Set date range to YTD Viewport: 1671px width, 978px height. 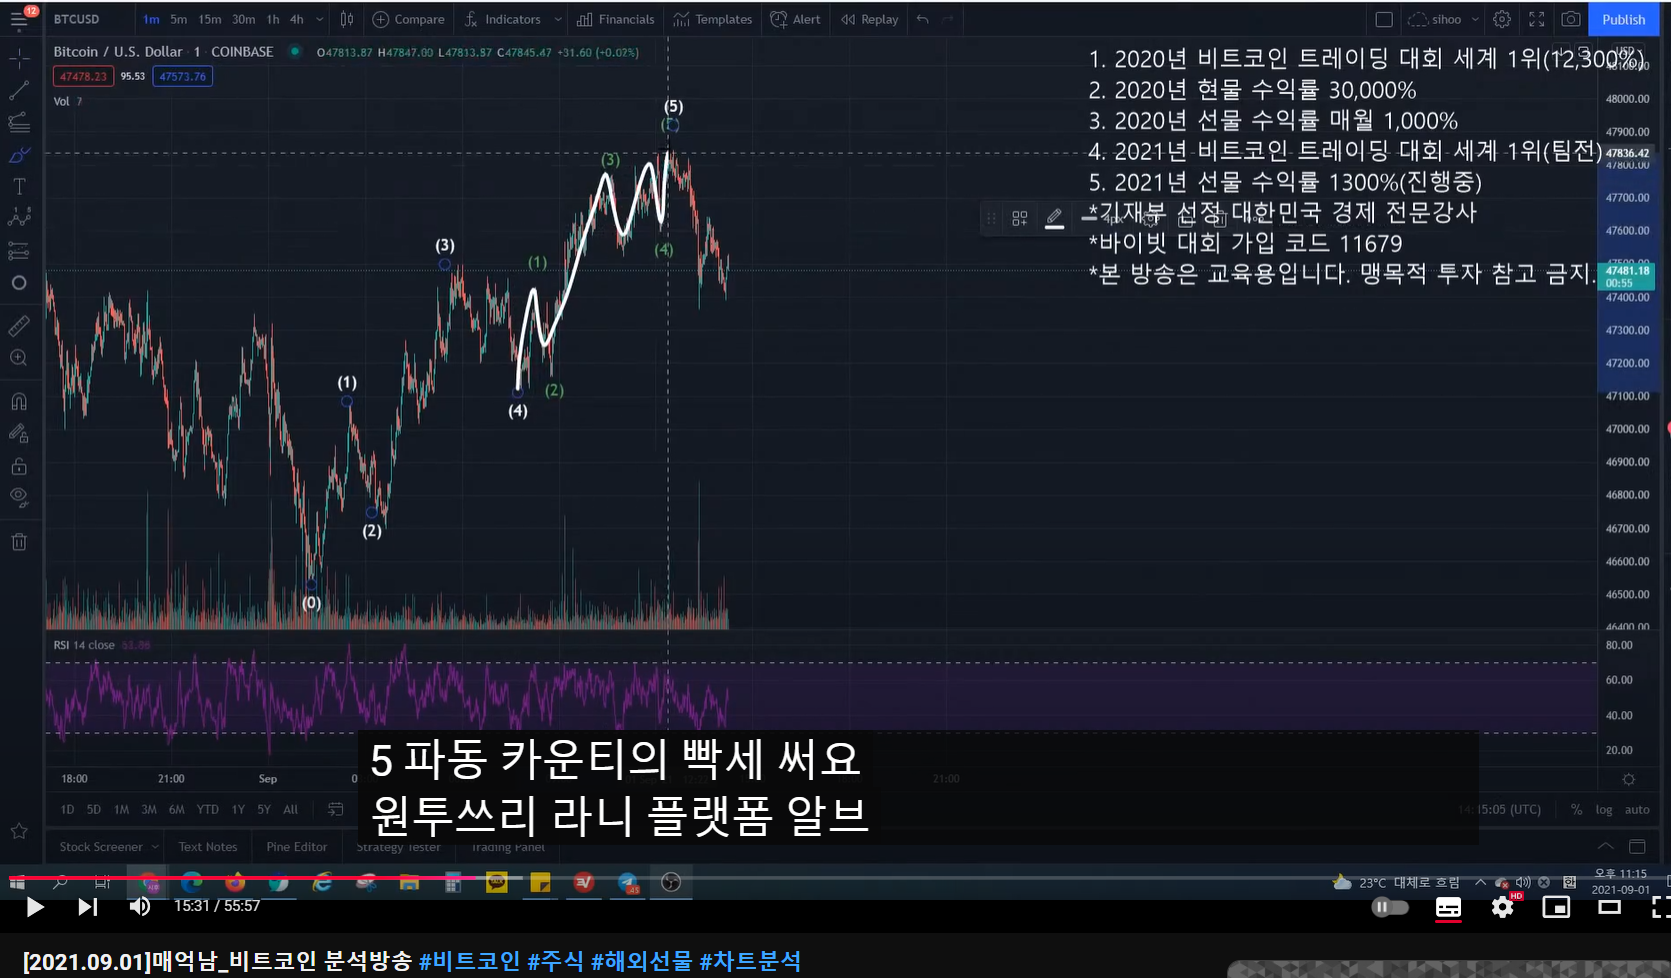pyautogui.click(x=207, y=809)
